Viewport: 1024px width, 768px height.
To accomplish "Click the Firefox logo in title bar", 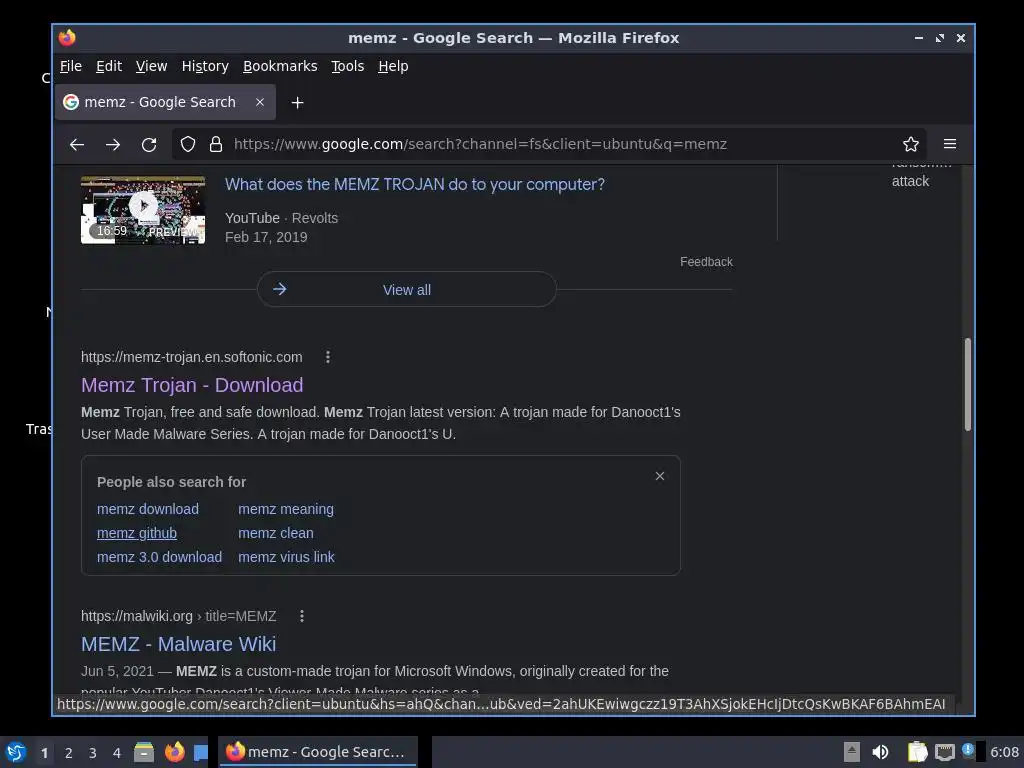I will 67,38.
